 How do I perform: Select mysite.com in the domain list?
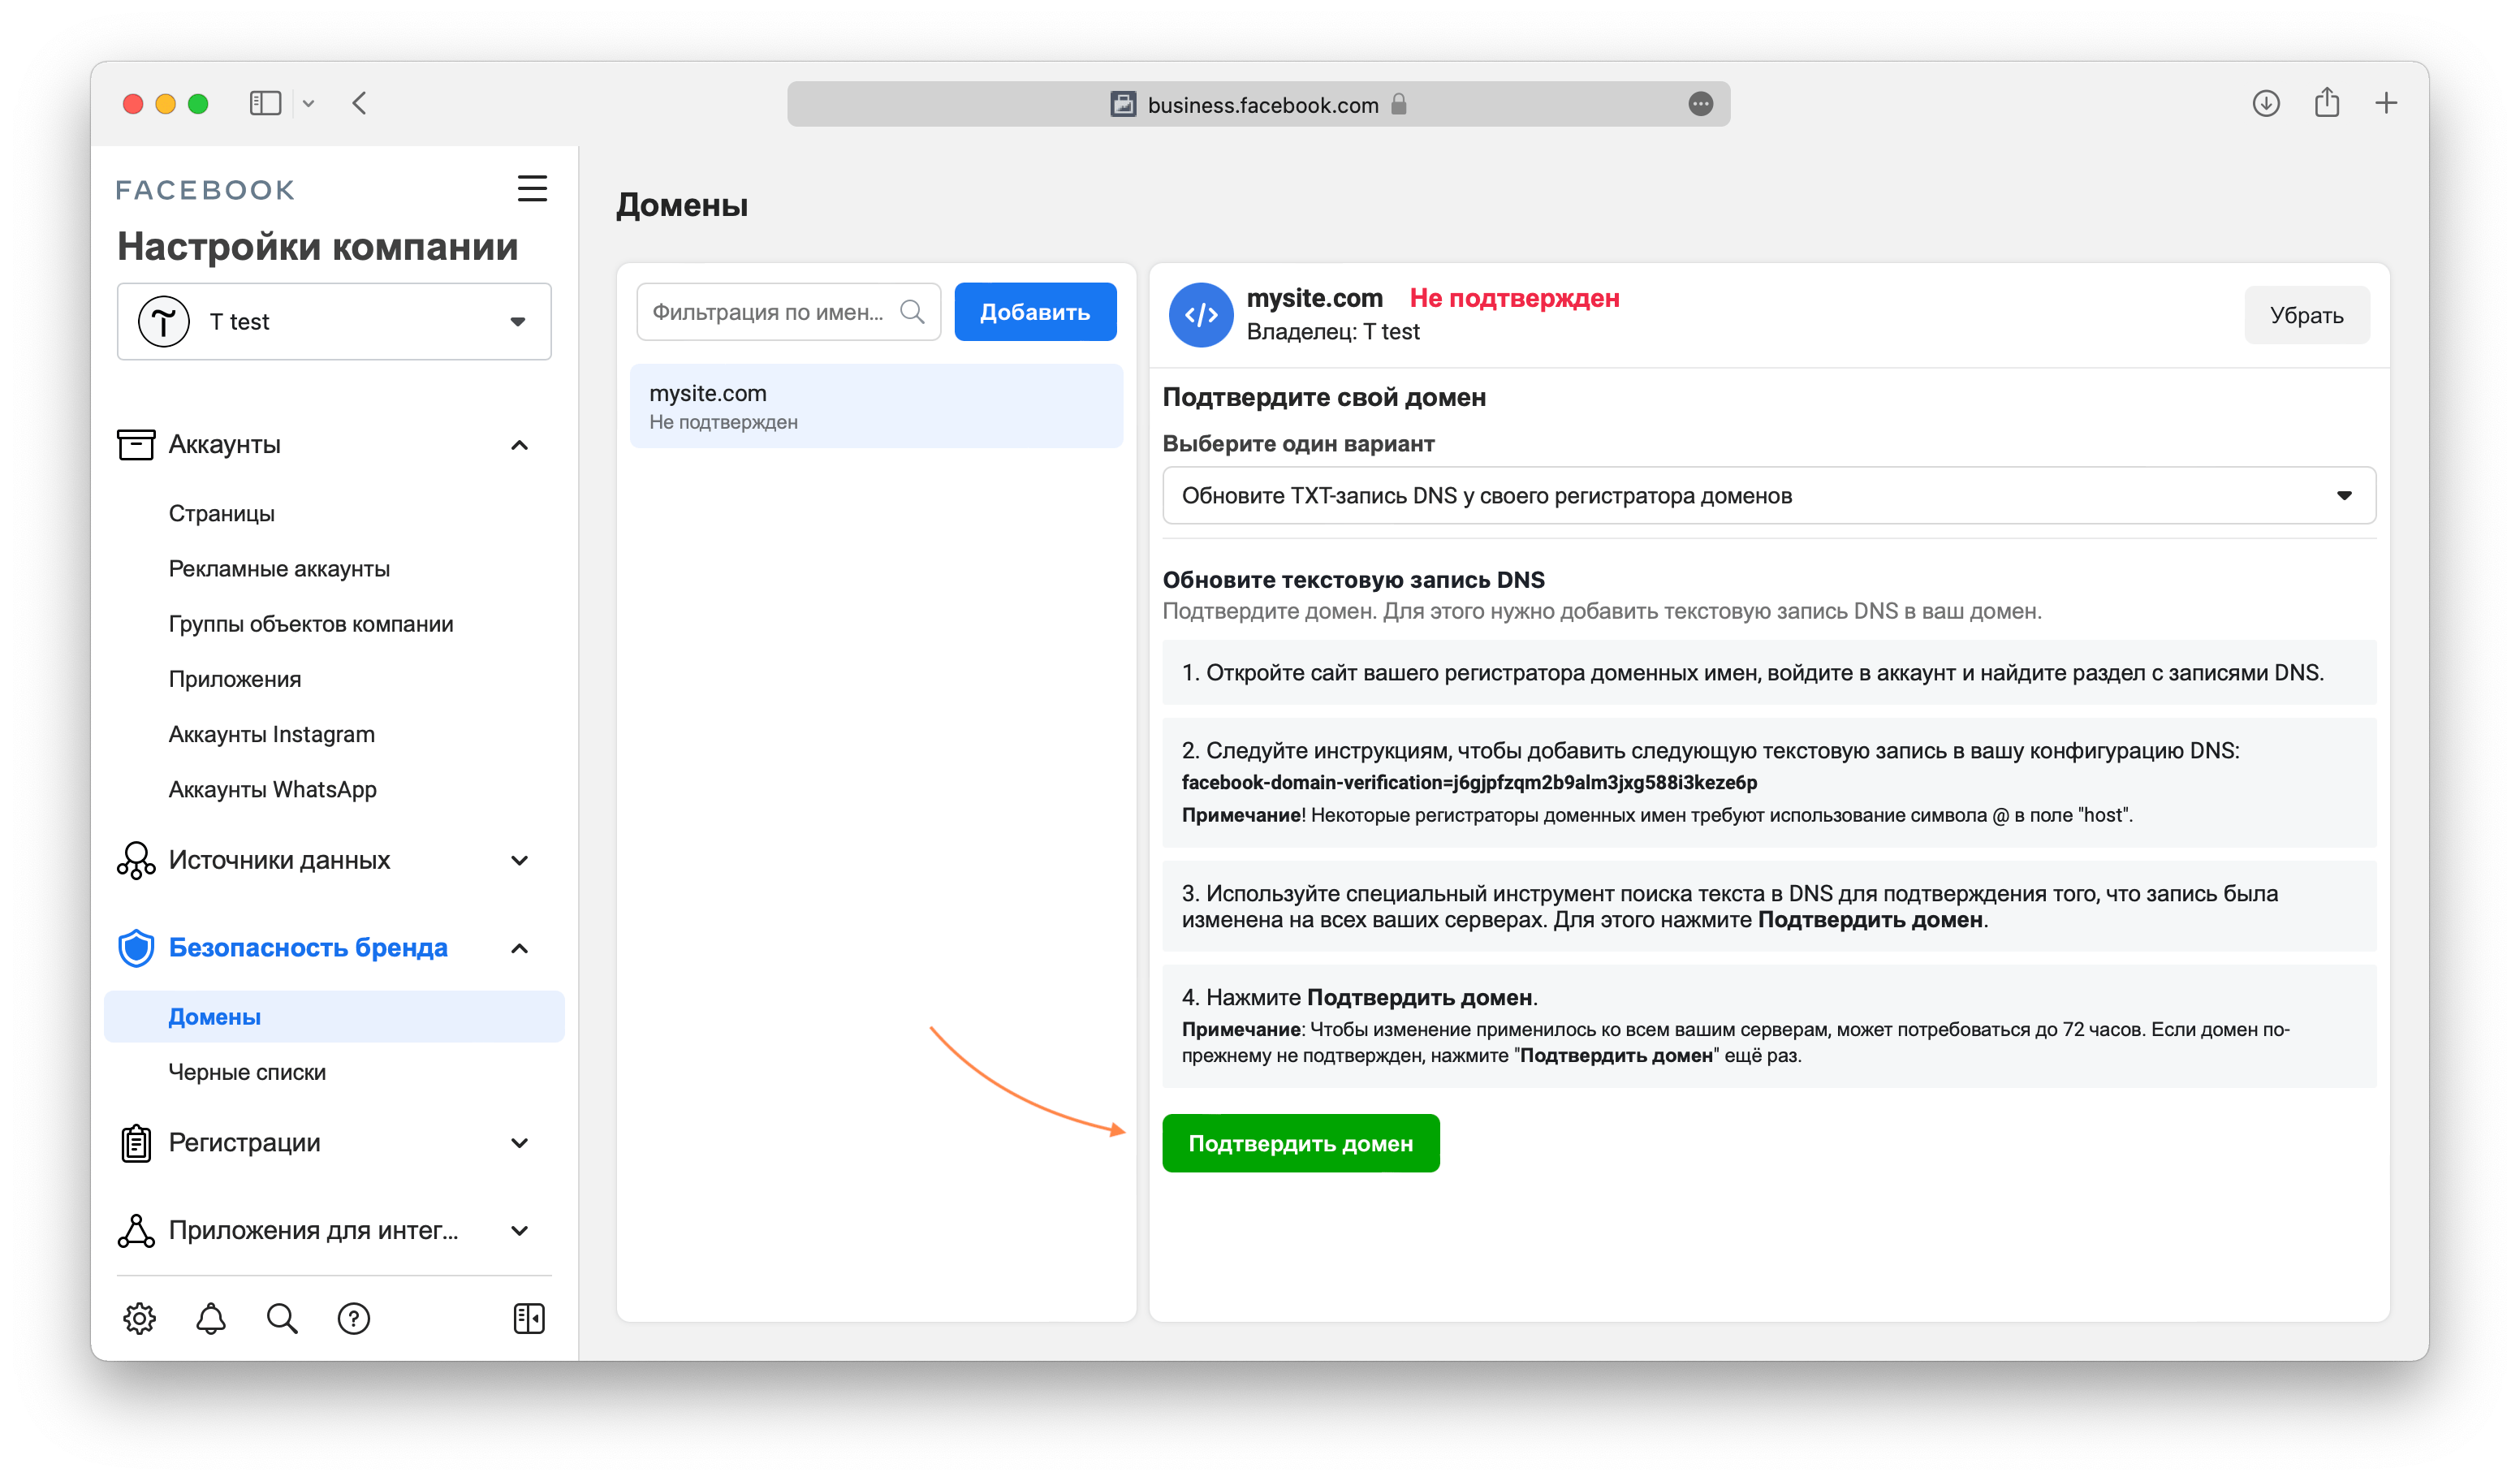(876, 406)
